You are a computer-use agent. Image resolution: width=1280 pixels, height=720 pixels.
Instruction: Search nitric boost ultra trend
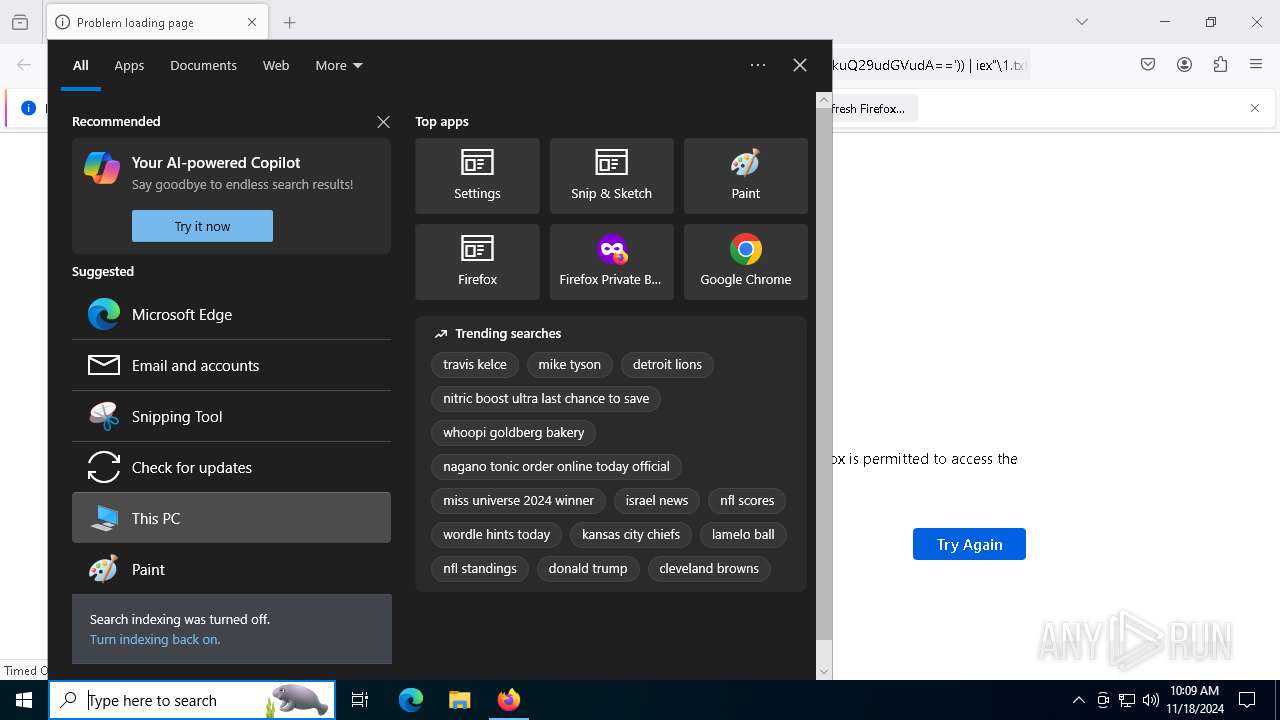point(546,399)
